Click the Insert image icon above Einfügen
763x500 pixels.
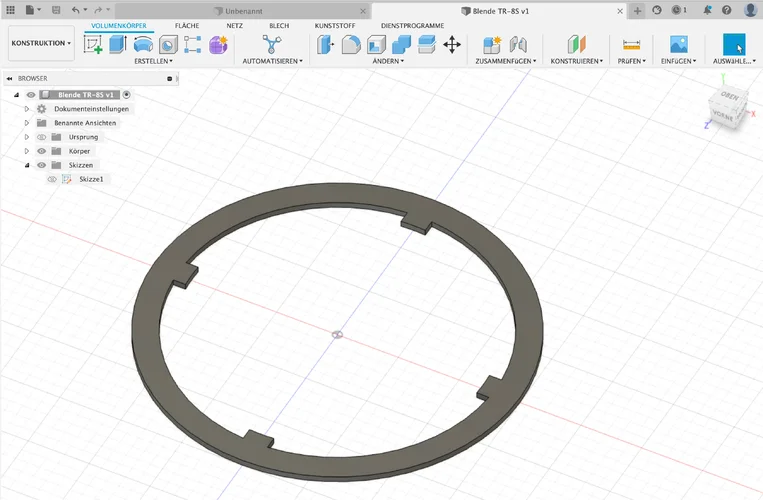pyautogui.click(x=679, y=44)
